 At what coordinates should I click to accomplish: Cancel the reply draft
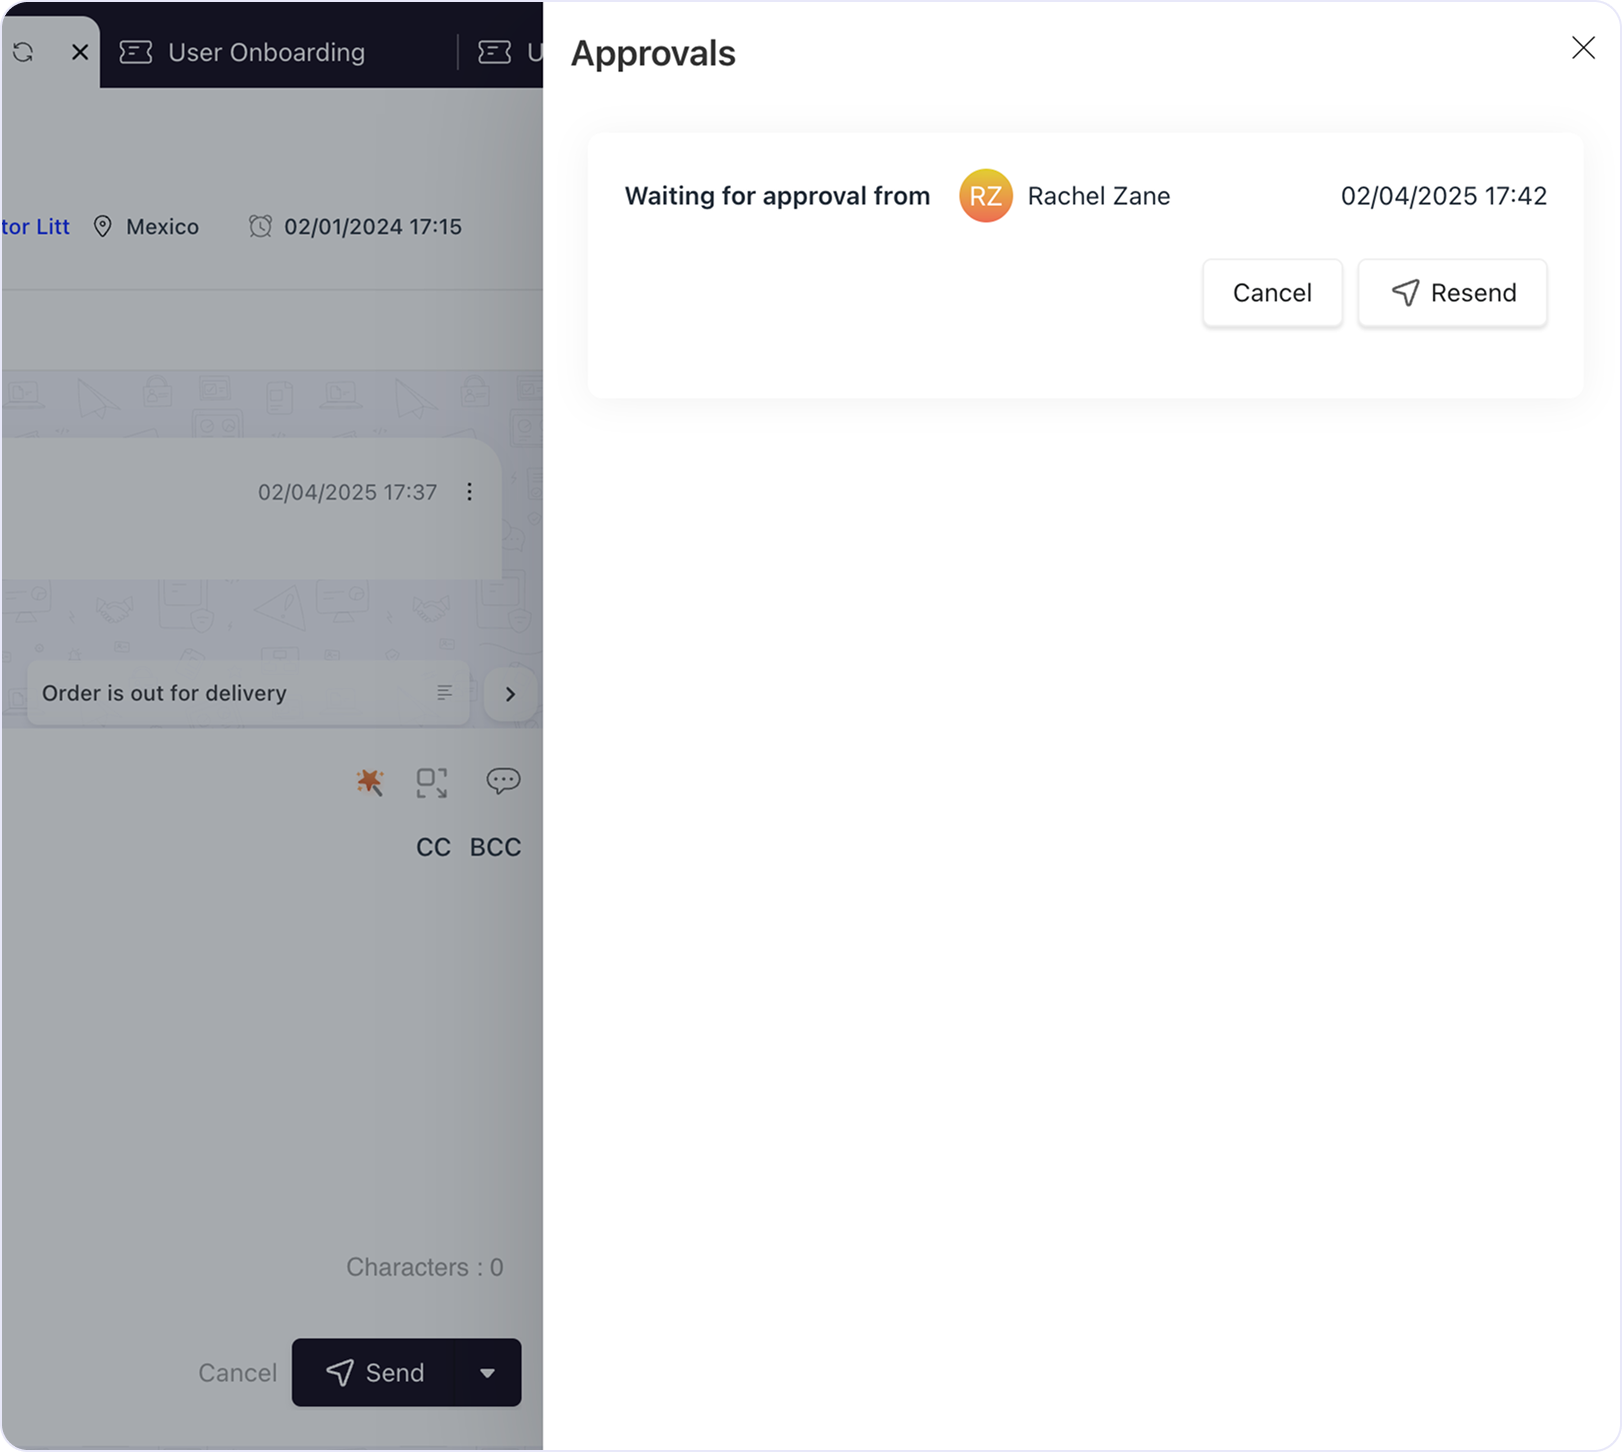[x=237, y=1373]
